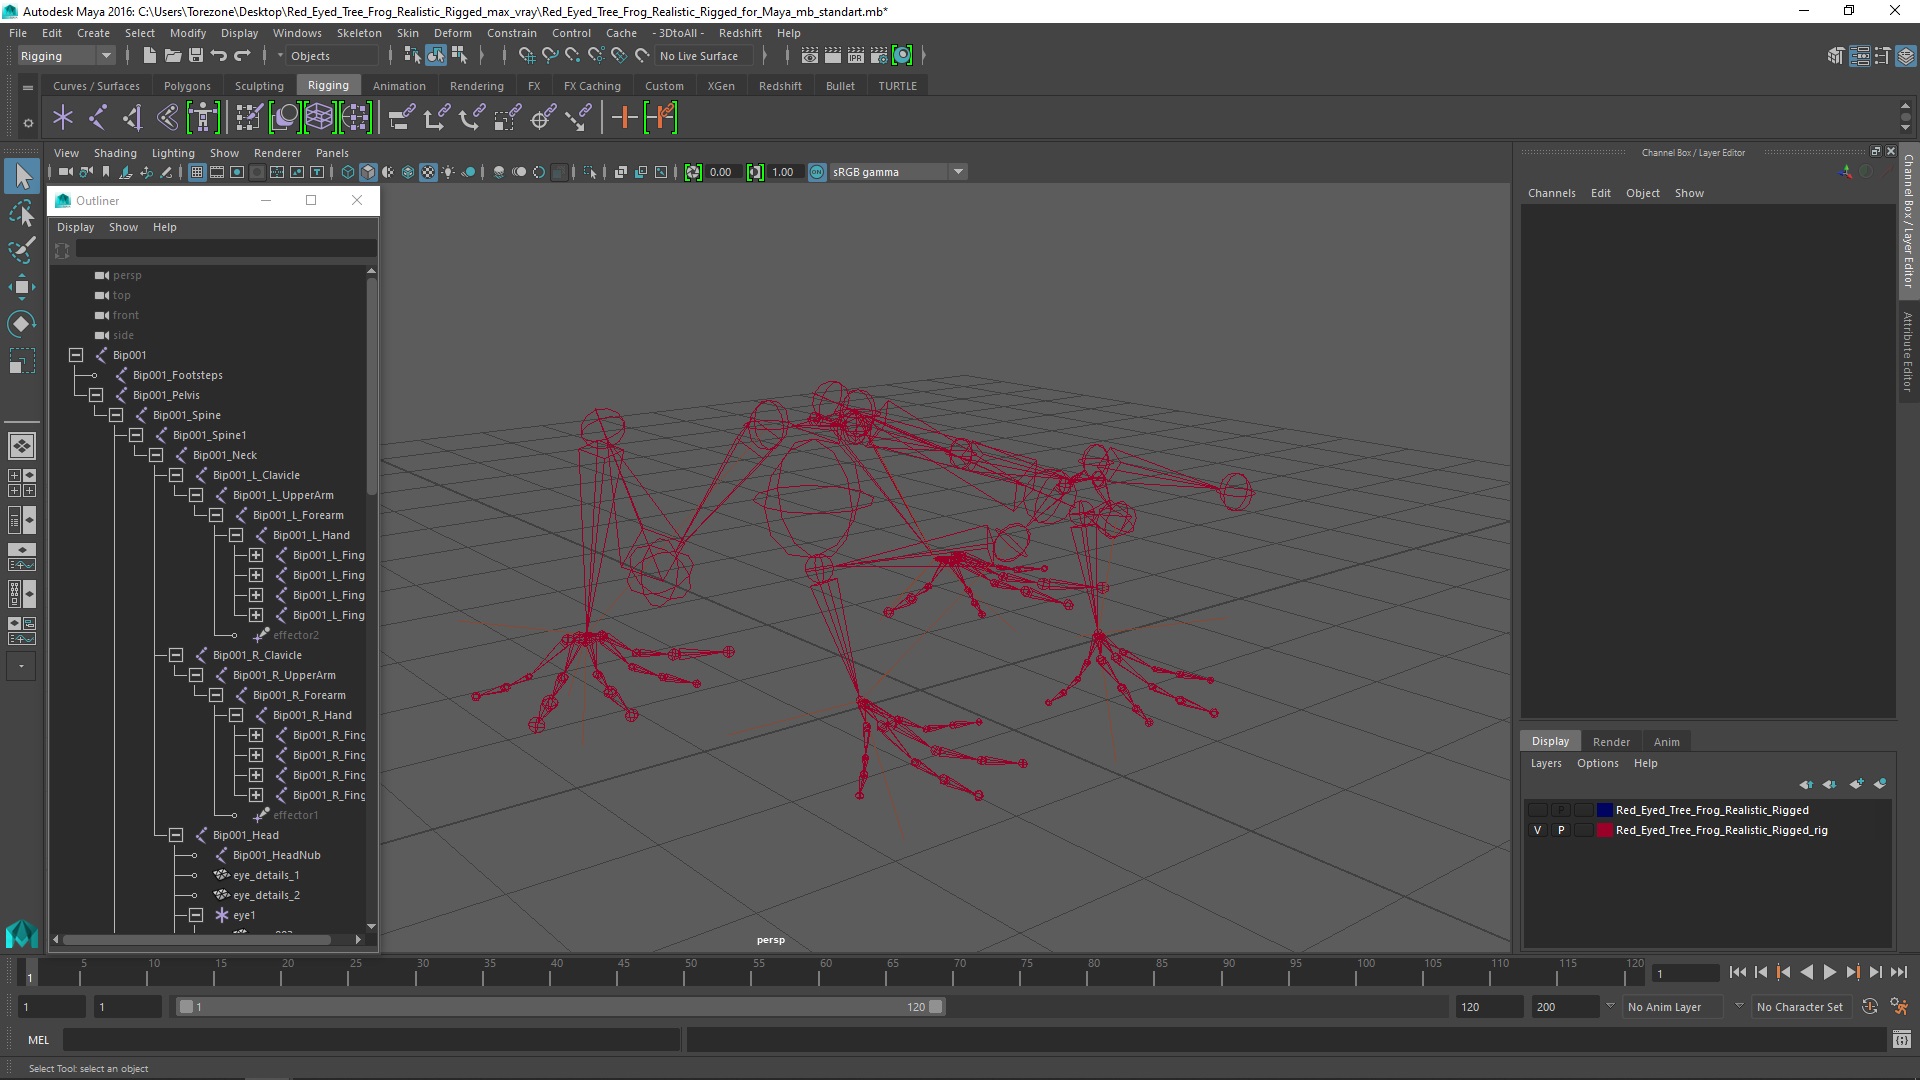
Task: Open the Outliner Display menu
Action: coord(75,227)
